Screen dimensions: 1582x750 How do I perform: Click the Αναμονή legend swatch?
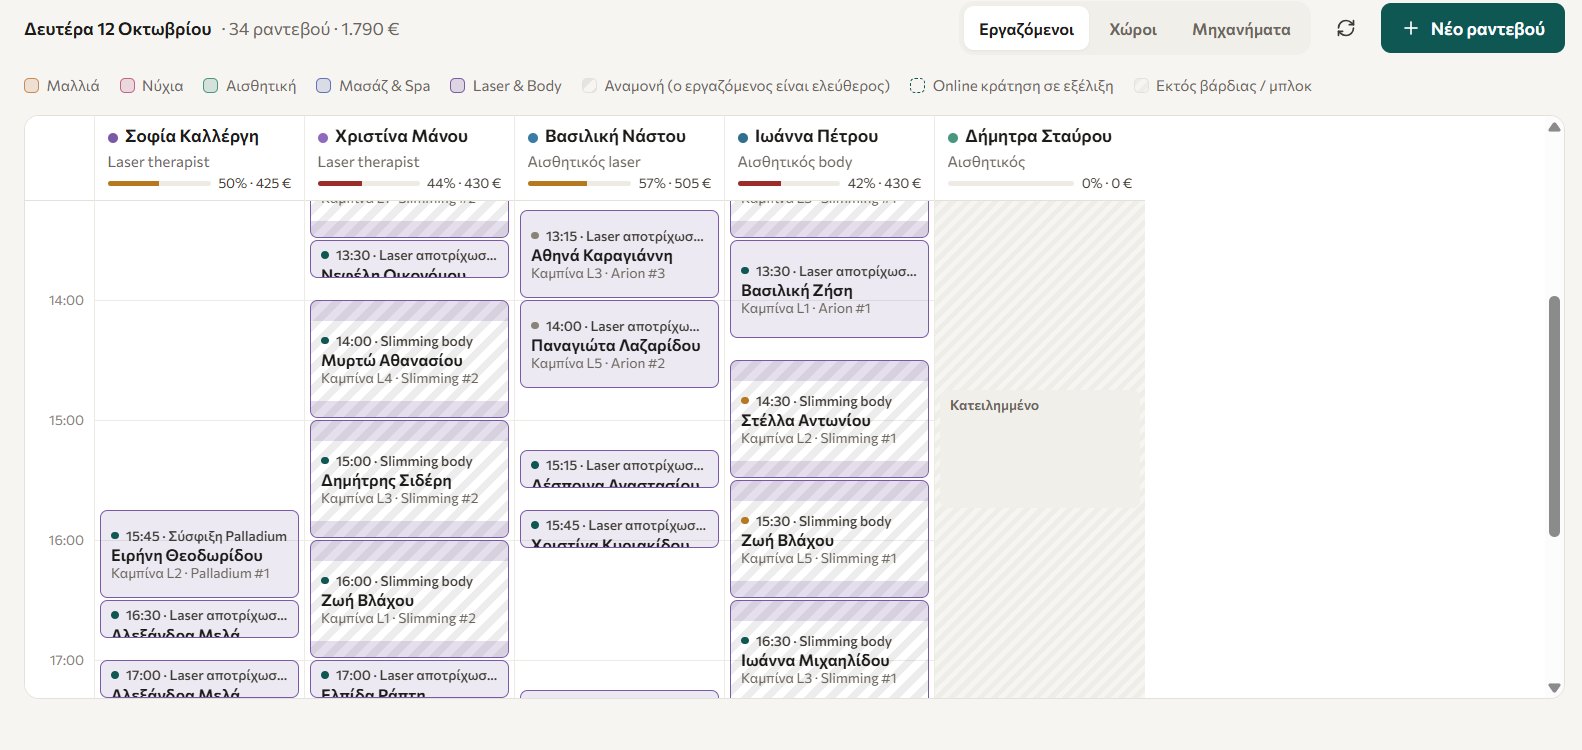coord(590,86)
